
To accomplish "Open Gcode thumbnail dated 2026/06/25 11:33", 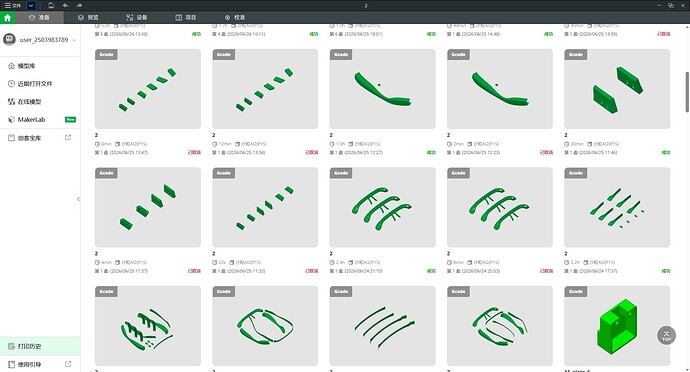I will [x=265, y=207].
